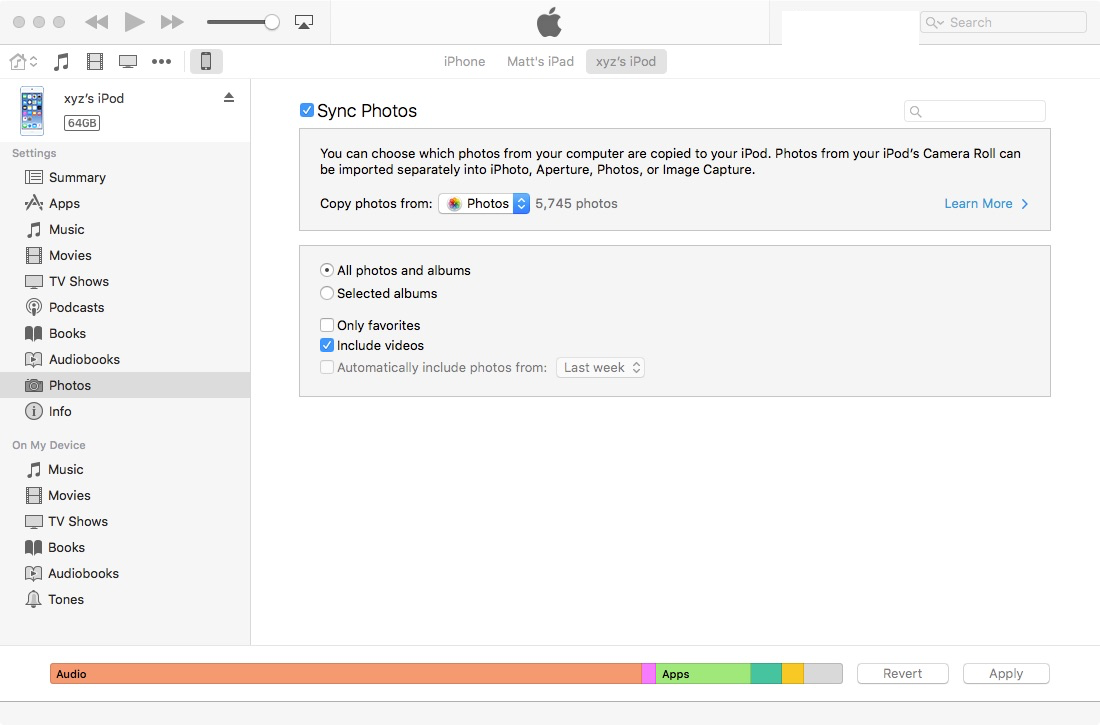Switch to the TV Shows library icon

[128, 62]
